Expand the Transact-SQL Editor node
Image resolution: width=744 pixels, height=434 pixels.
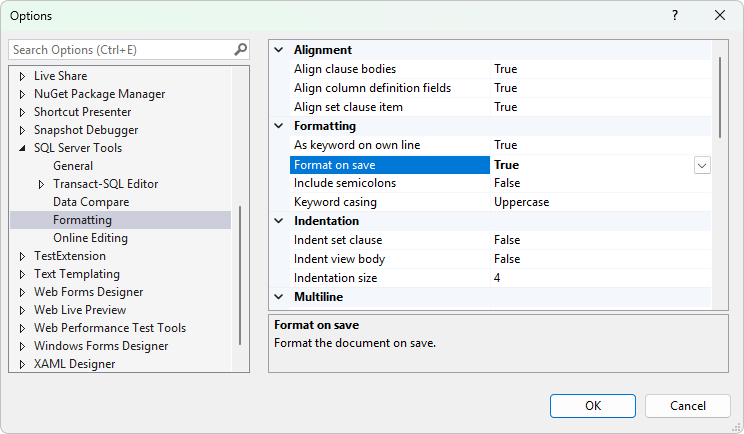pyautogui.click(x=41, y=184)
